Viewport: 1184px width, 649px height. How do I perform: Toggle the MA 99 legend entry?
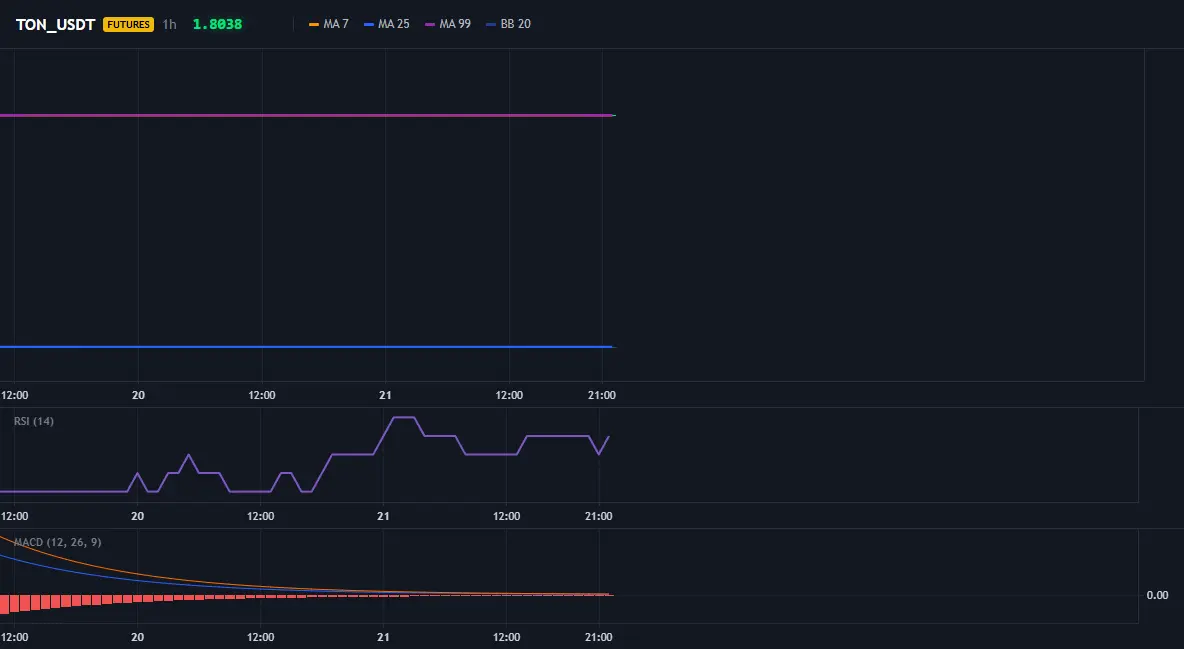448,24
